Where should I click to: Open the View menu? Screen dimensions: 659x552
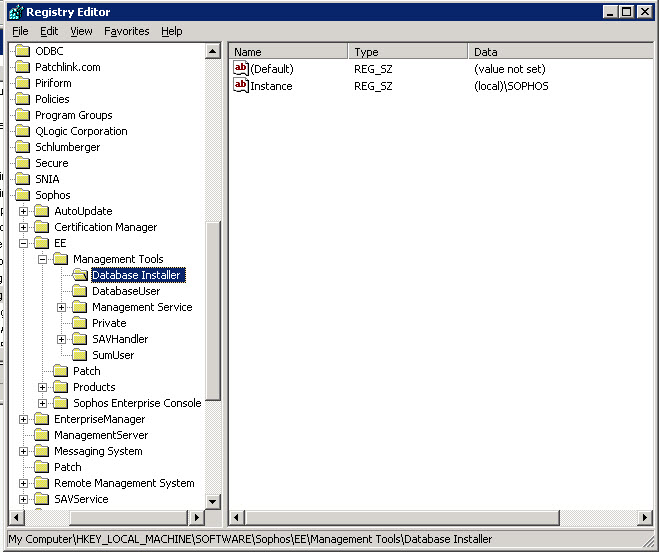click(81, 31)
